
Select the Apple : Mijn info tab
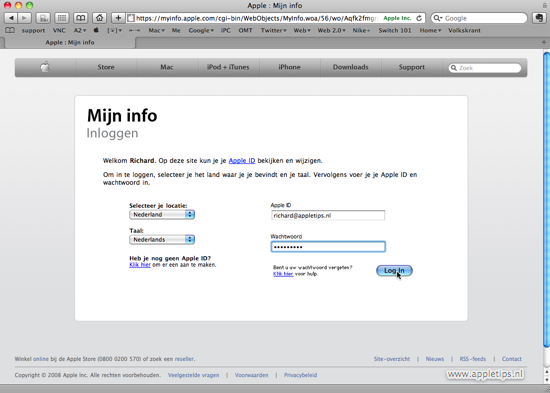click(70, 42)
